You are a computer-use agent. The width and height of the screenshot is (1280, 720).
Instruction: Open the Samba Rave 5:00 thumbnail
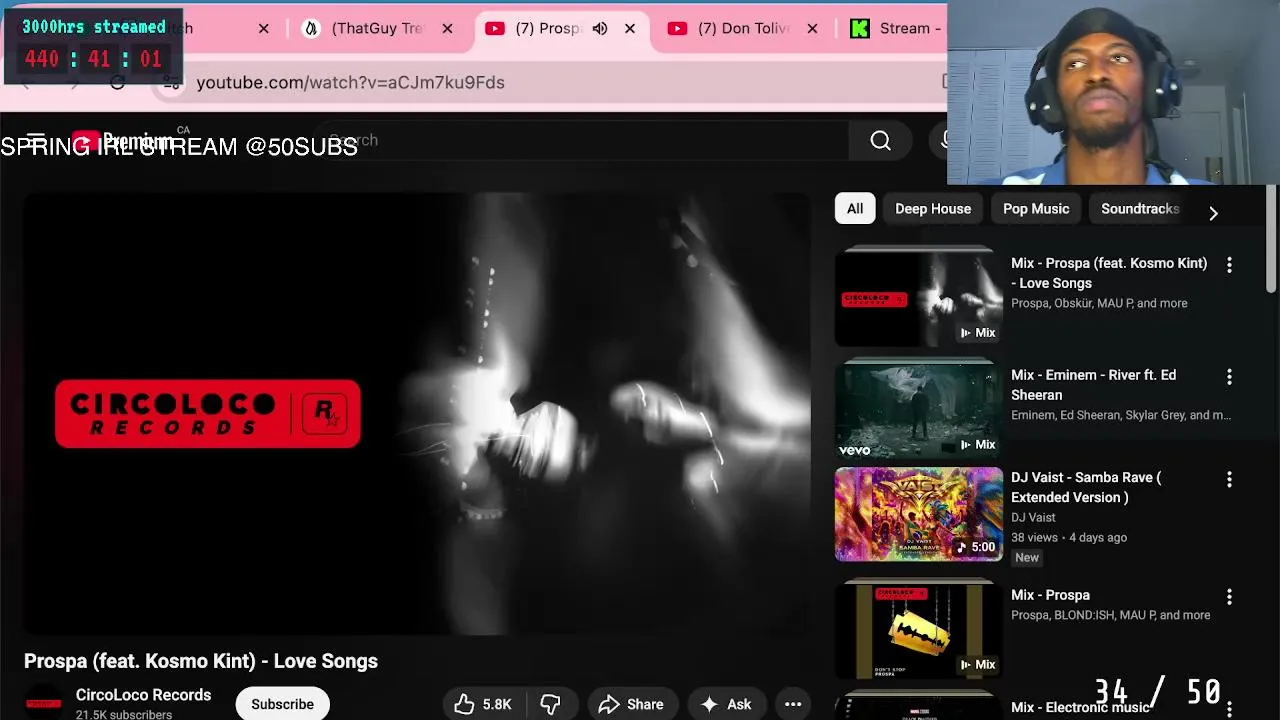point(919,514)
